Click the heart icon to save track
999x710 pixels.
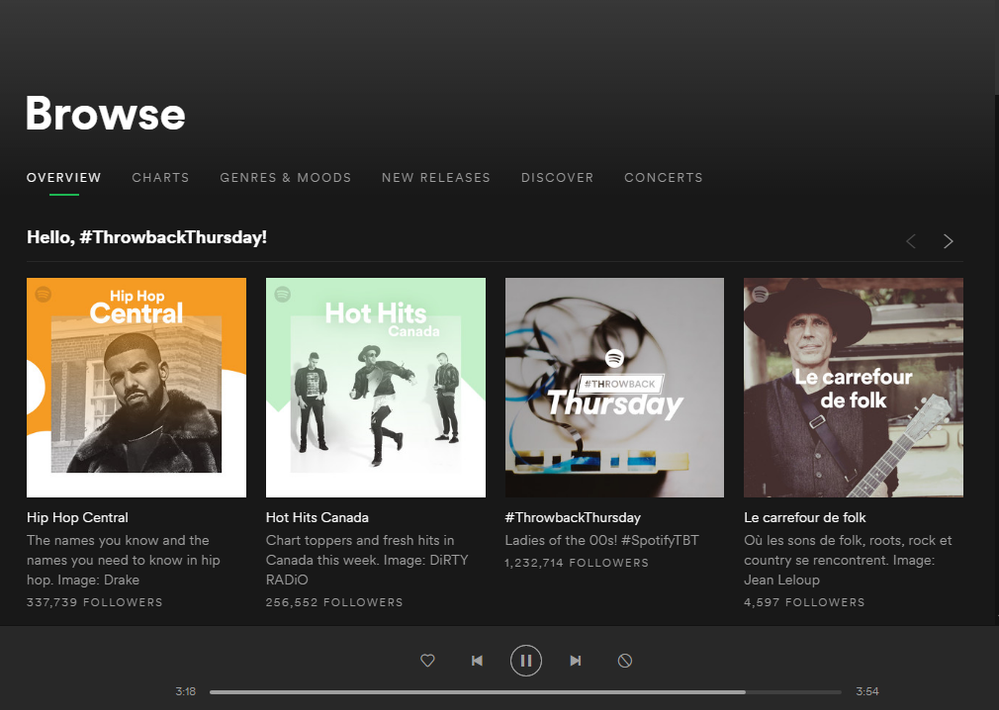tap(428, 660)
